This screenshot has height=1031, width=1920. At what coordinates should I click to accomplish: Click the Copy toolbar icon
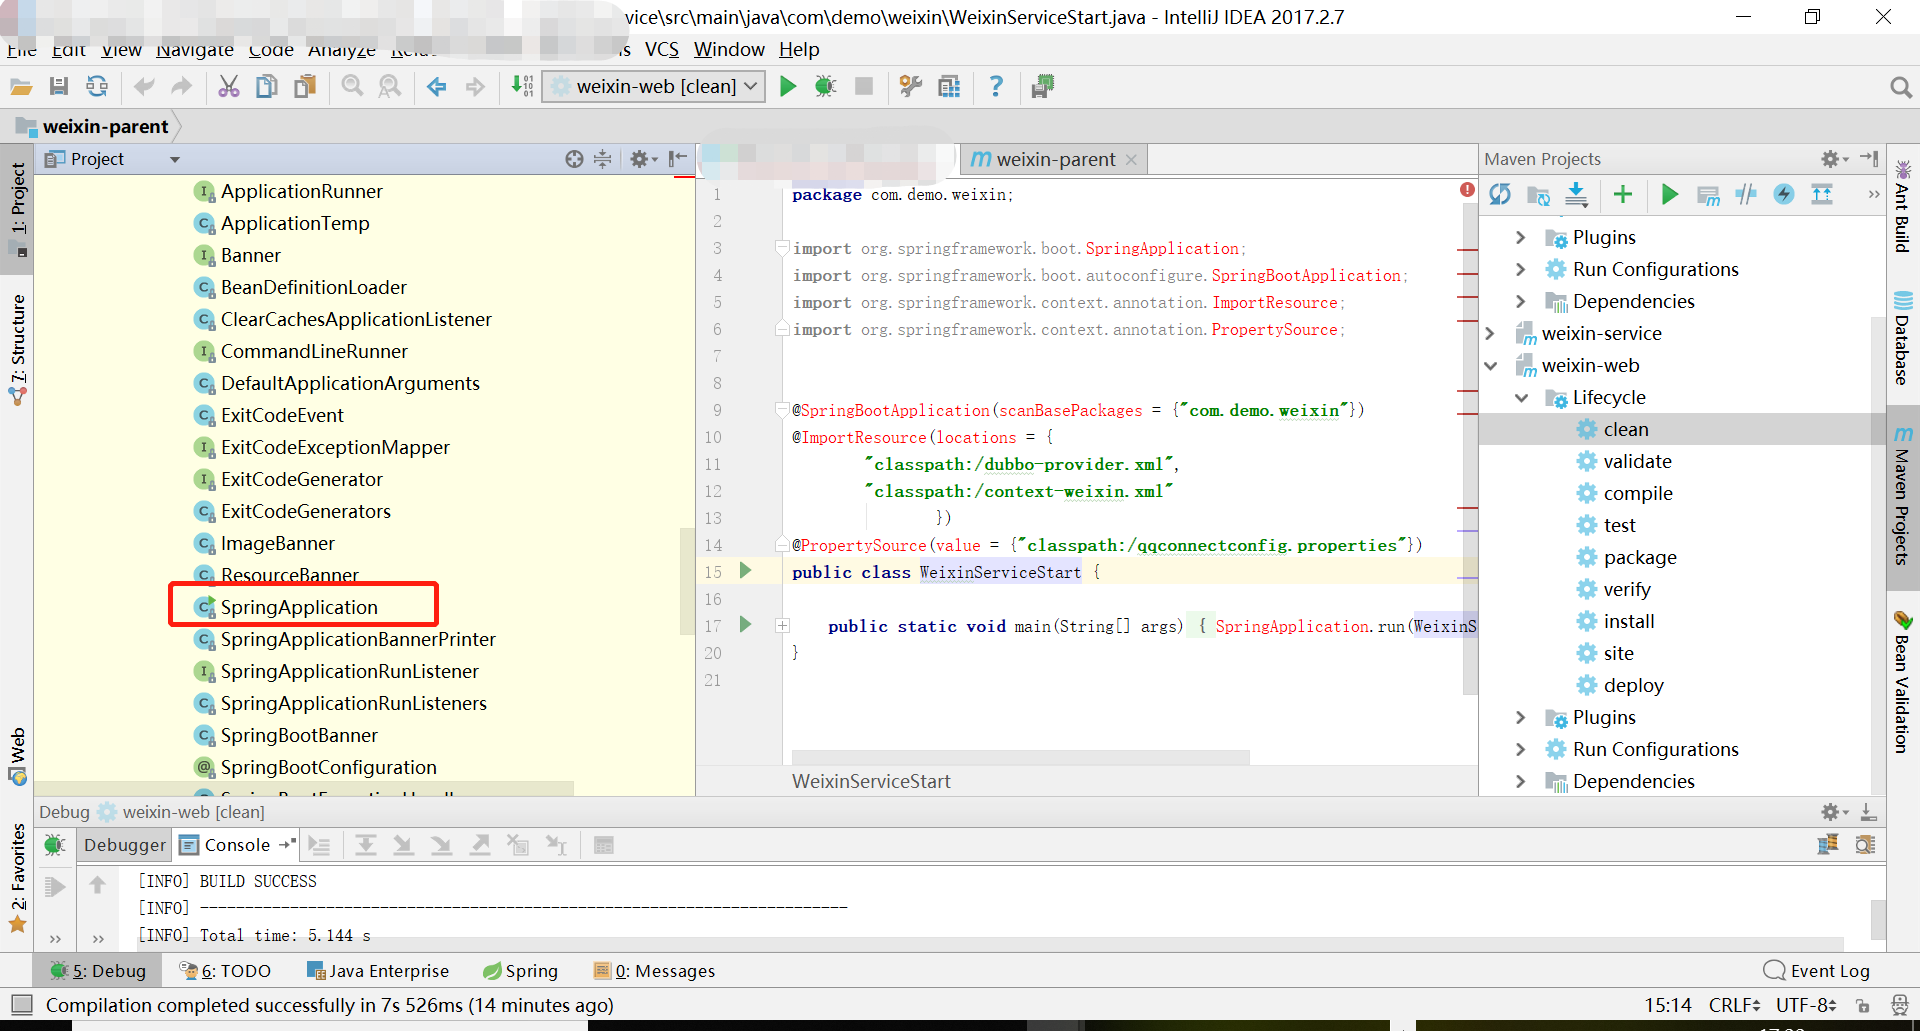[x=267, y=87]
